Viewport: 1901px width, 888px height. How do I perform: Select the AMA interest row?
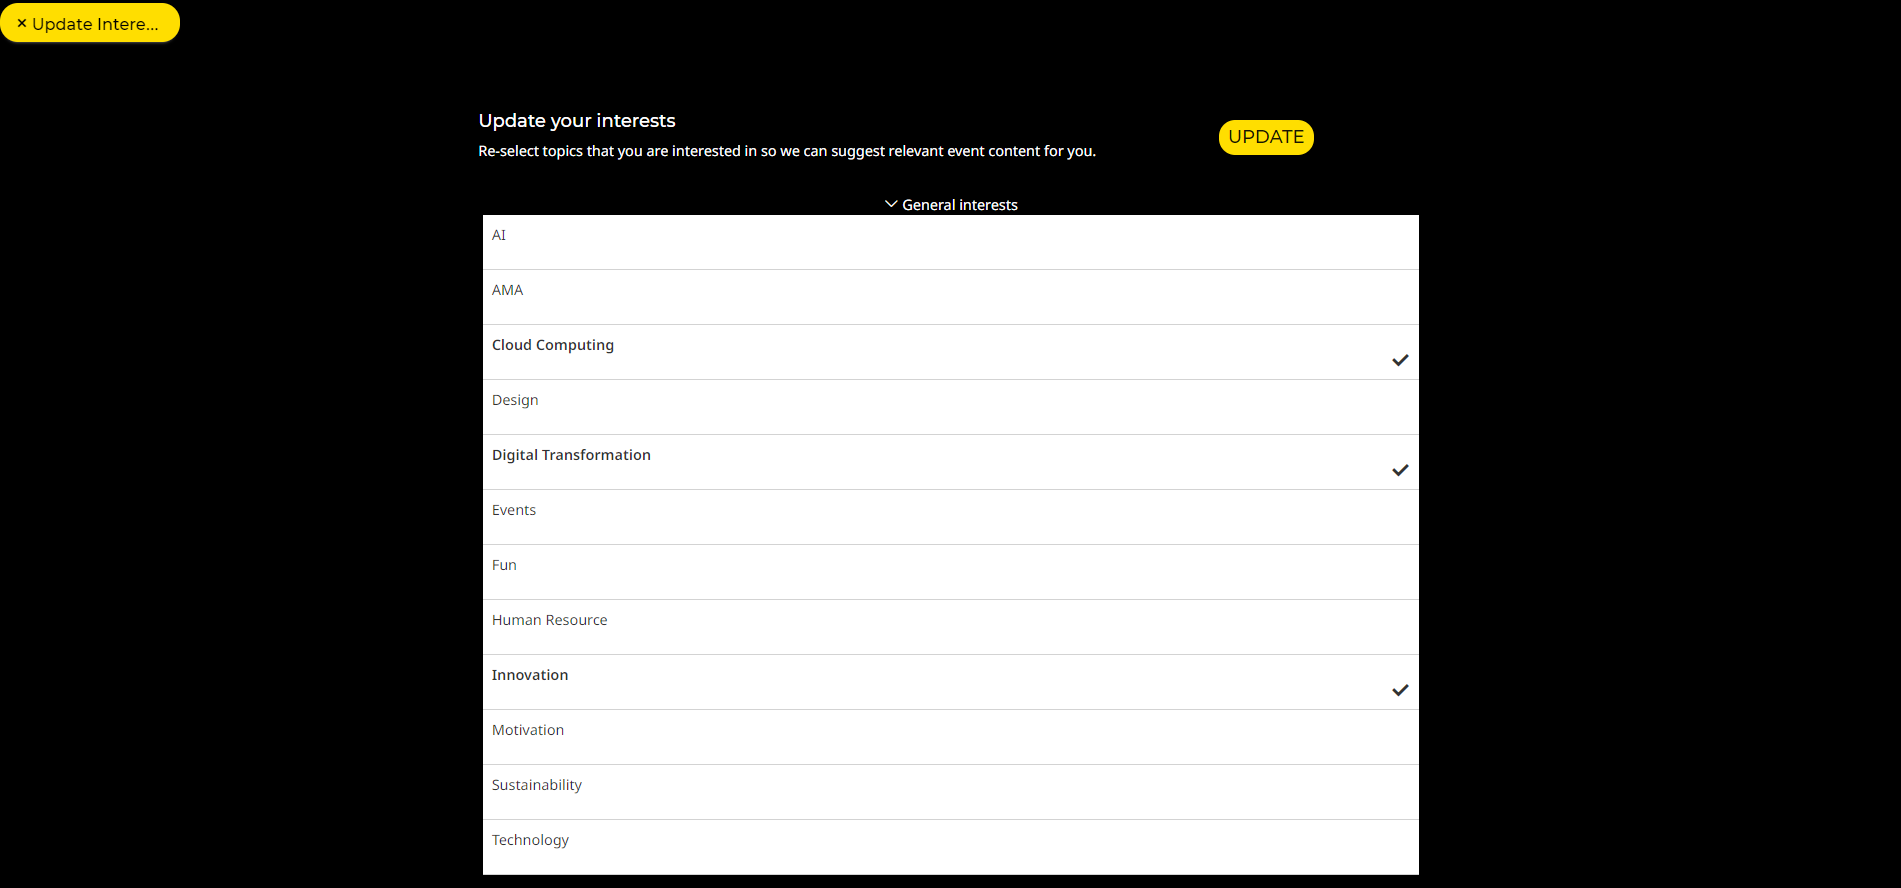(x=507, y=290)
